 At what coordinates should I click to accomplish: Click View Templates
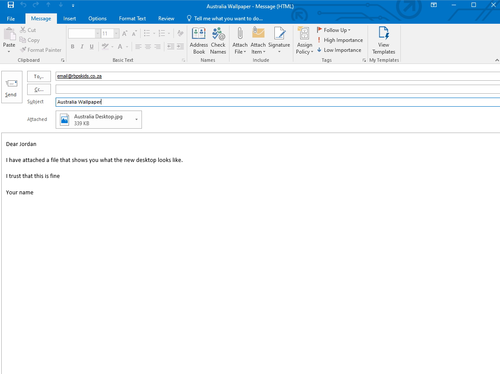[384, 41]
